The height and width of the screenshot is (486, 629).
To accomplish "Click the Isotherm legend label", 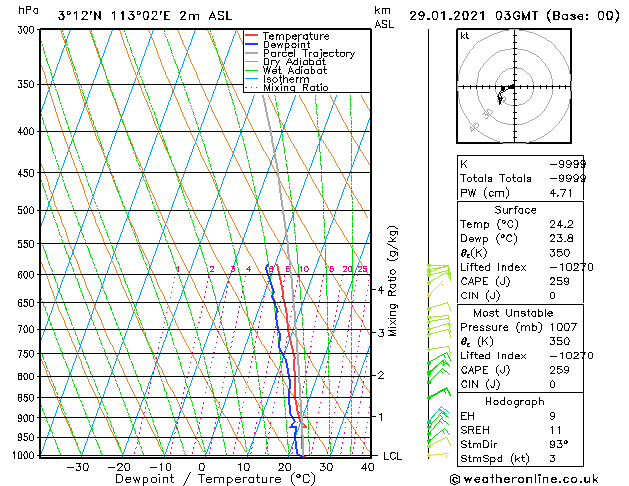I will (x=286, y=79).
